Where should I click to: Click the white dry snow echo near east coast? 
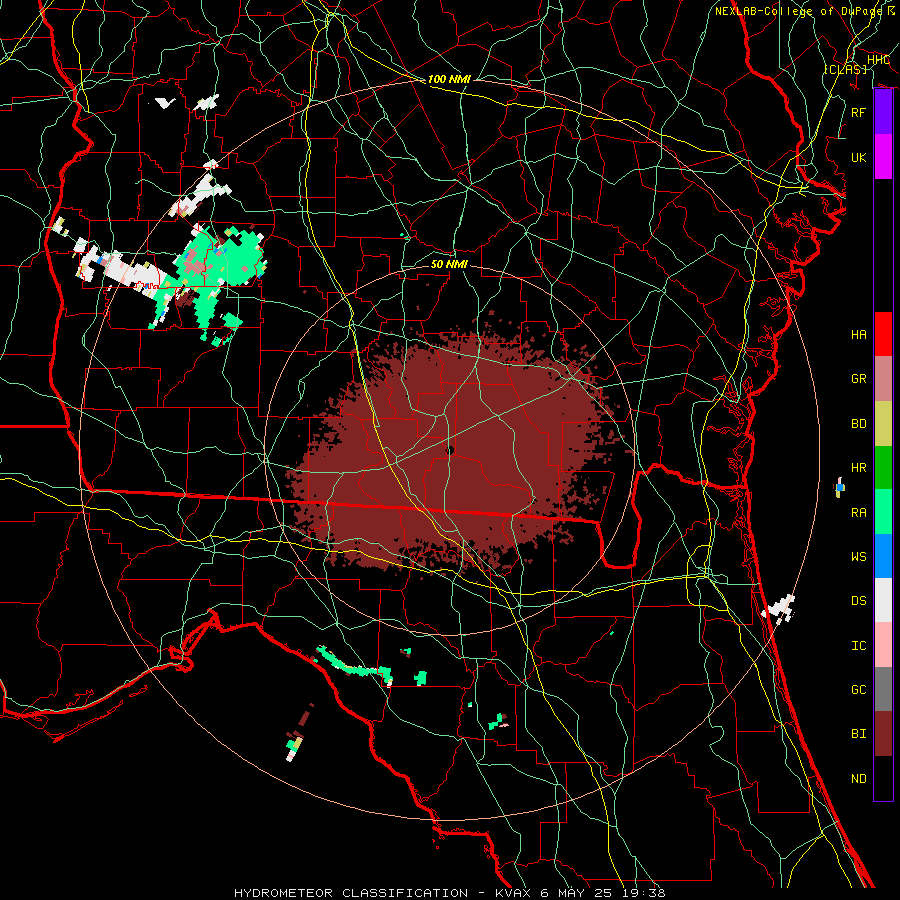[x=780, y=608]
